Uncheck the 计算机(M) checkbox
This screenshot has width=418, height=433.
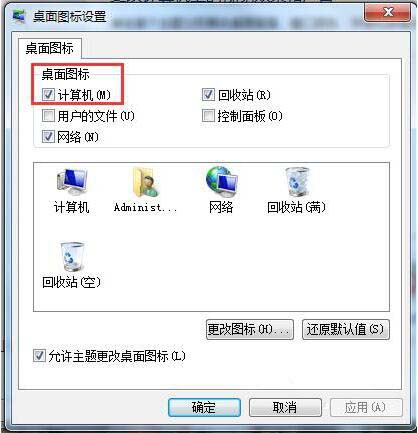tap(48, 95)
